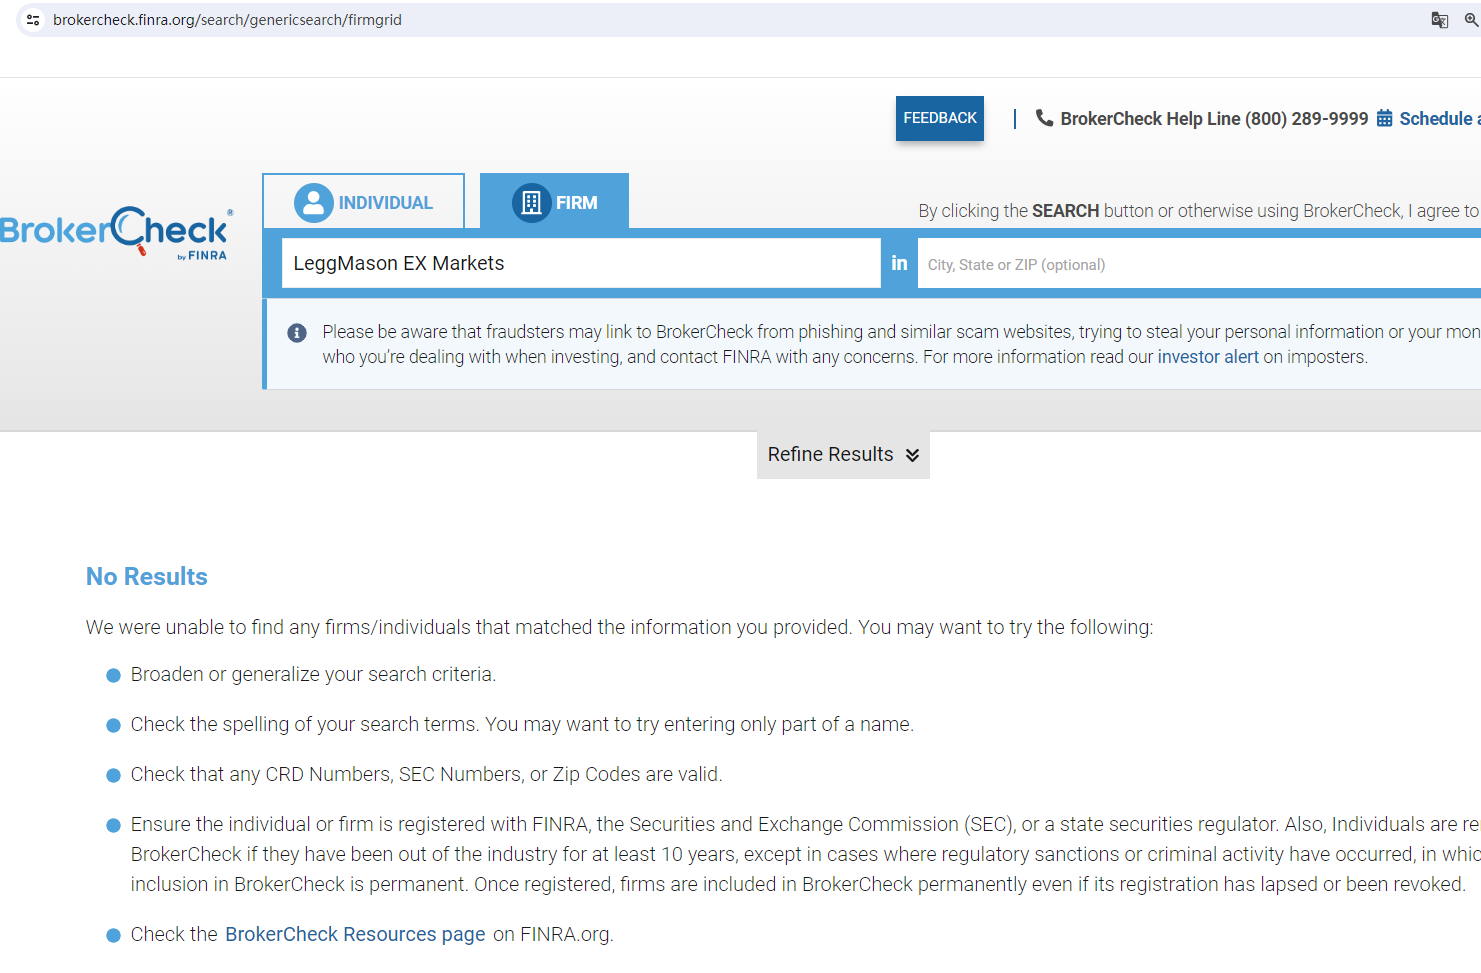Image resolution: width=1481 pixels, height=973 pixels.
Task: Click the phone icon beside Help Line
Action: pos(1044,118)
